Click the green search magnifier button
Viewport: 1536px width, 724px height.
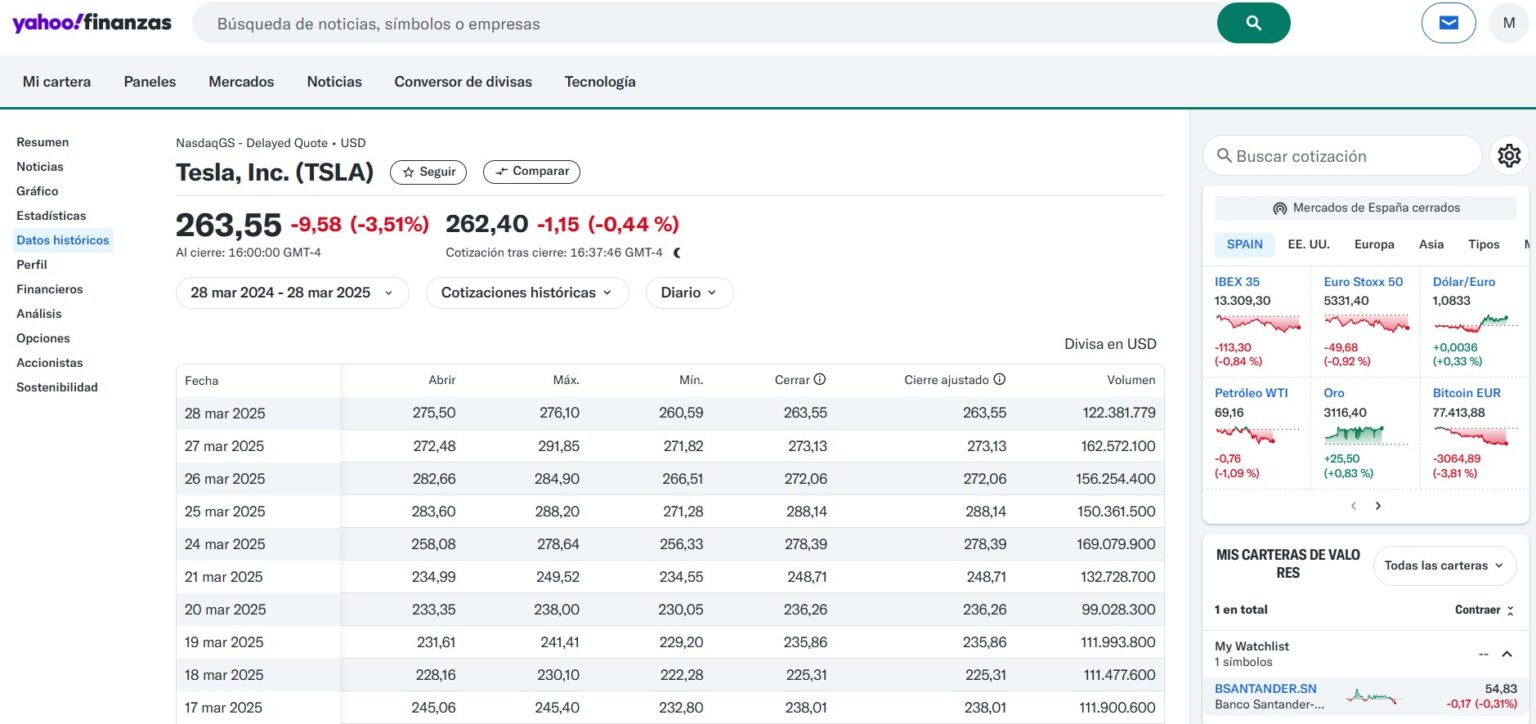coord(1253,23)
